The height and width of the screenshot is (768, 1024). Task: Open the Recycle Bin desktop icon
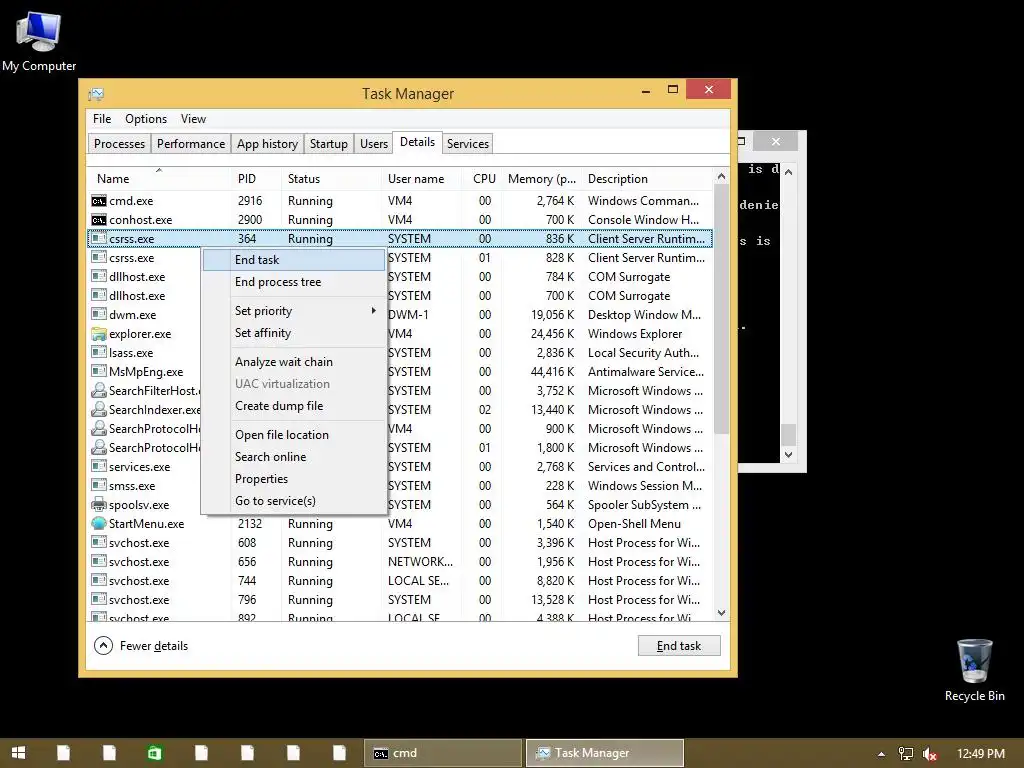(974, 670)
